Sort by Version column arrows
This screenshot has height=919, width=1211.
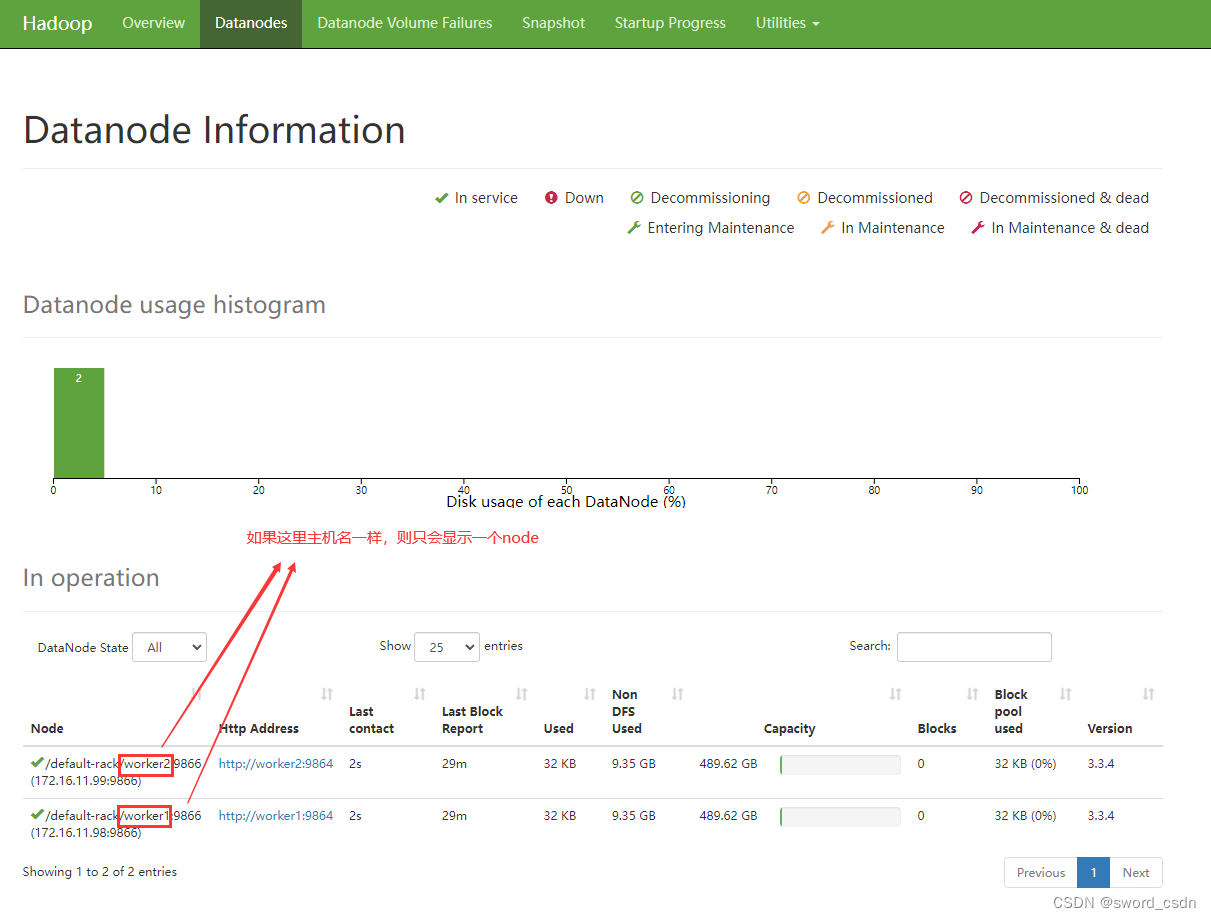click(1149, 694)
